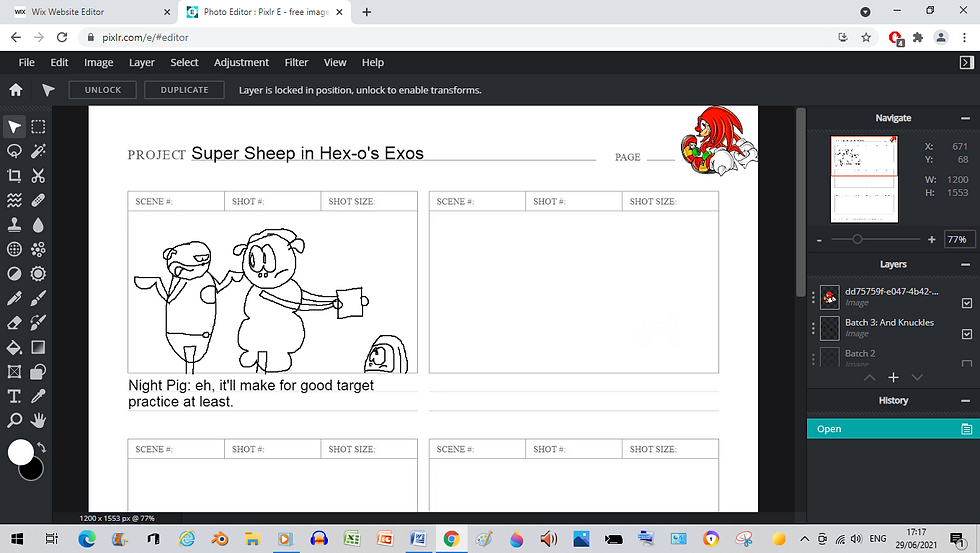Zoom out with the minus button
980x553 pixels.
[x=819, y=240]
